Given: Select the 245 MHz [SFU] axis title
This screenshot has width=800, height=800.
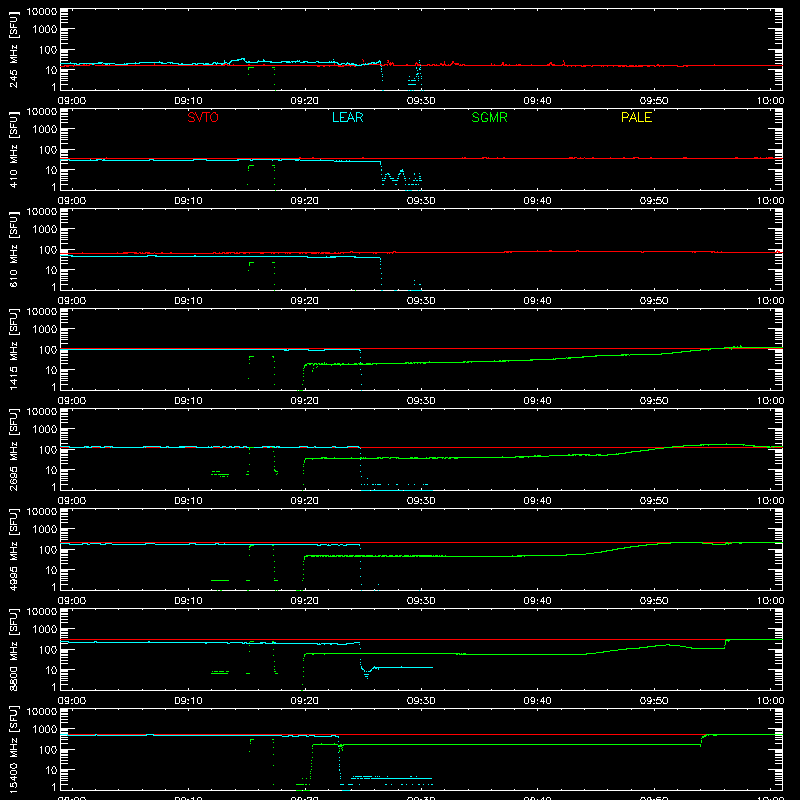Looking at the screenshot, I should (13, 49).
